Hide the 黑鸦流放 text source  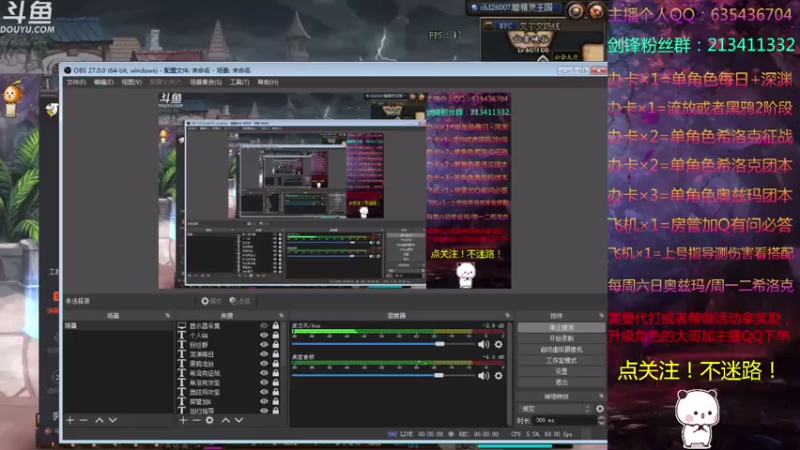click(264, 363)
